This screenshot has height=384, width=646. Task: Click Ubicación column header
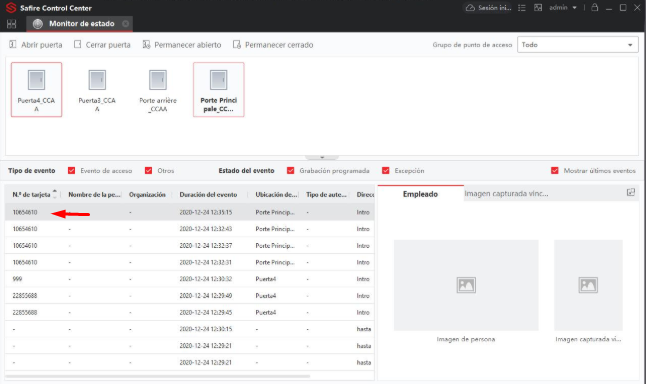276,194
